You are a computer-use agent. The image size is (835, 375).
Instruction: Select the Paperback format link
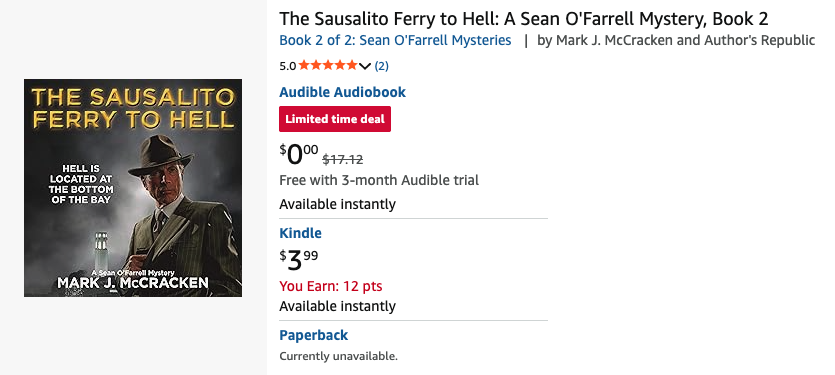[x=314, y=335]
